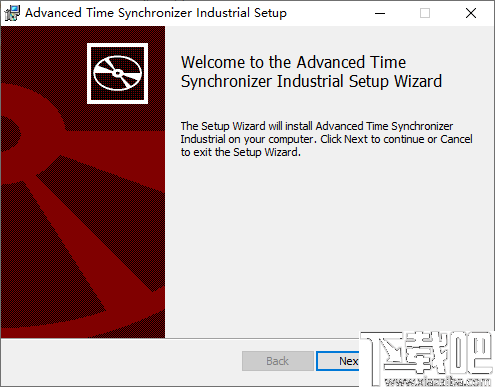Minimize the setup window
Image resolution: width=495 pixels, height=387 pixels.
pyautogui.click(x=380, y=13)
